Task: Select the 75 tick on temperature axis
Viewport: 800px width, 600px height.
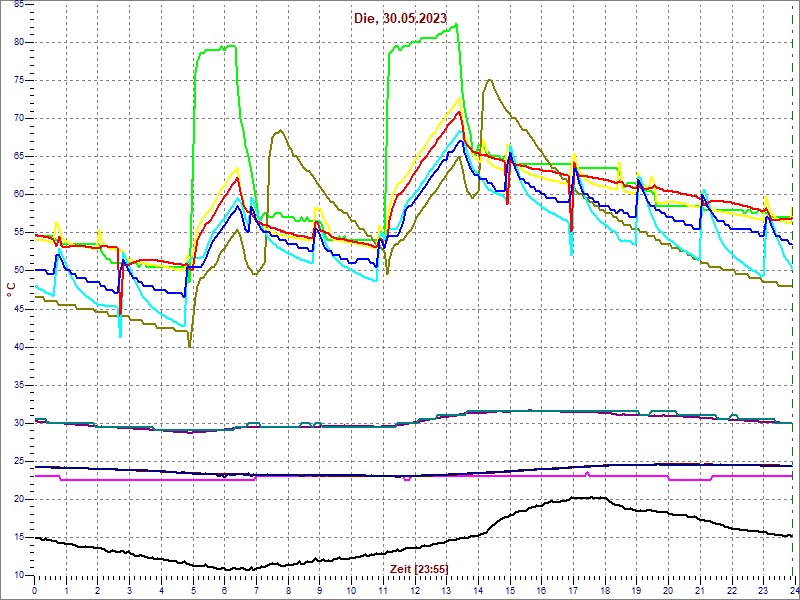Action: coord(17,81)
